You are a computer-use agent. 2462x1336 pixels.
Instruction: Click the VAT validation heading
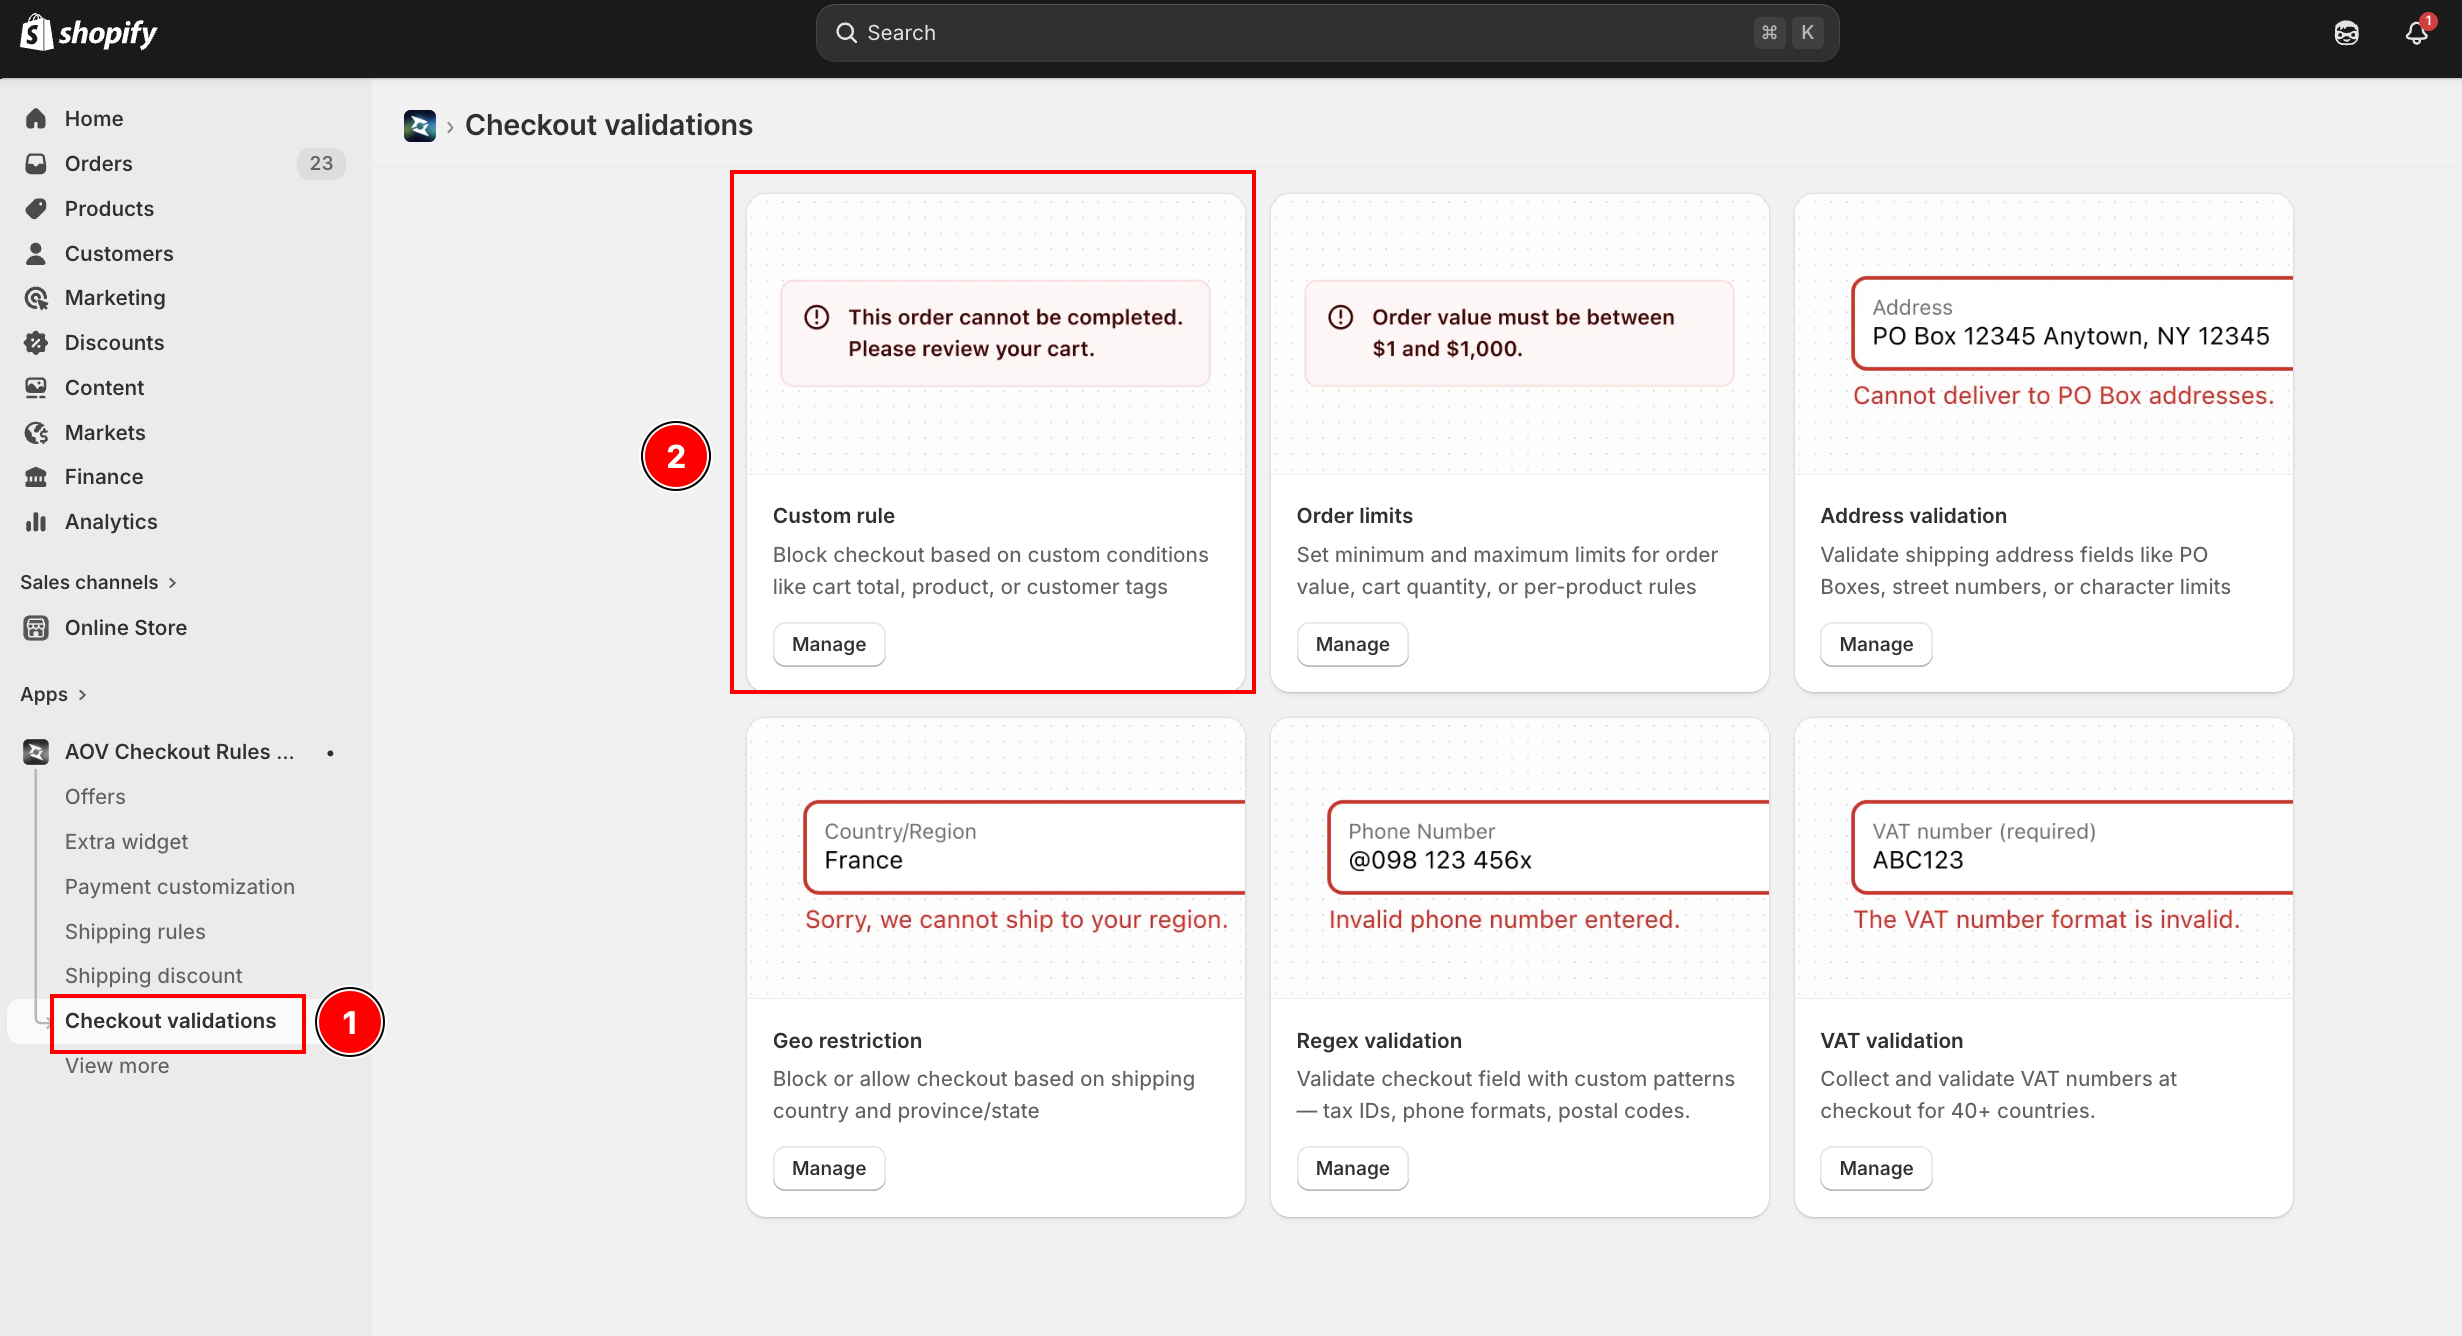click(x=1891, y=1041)
